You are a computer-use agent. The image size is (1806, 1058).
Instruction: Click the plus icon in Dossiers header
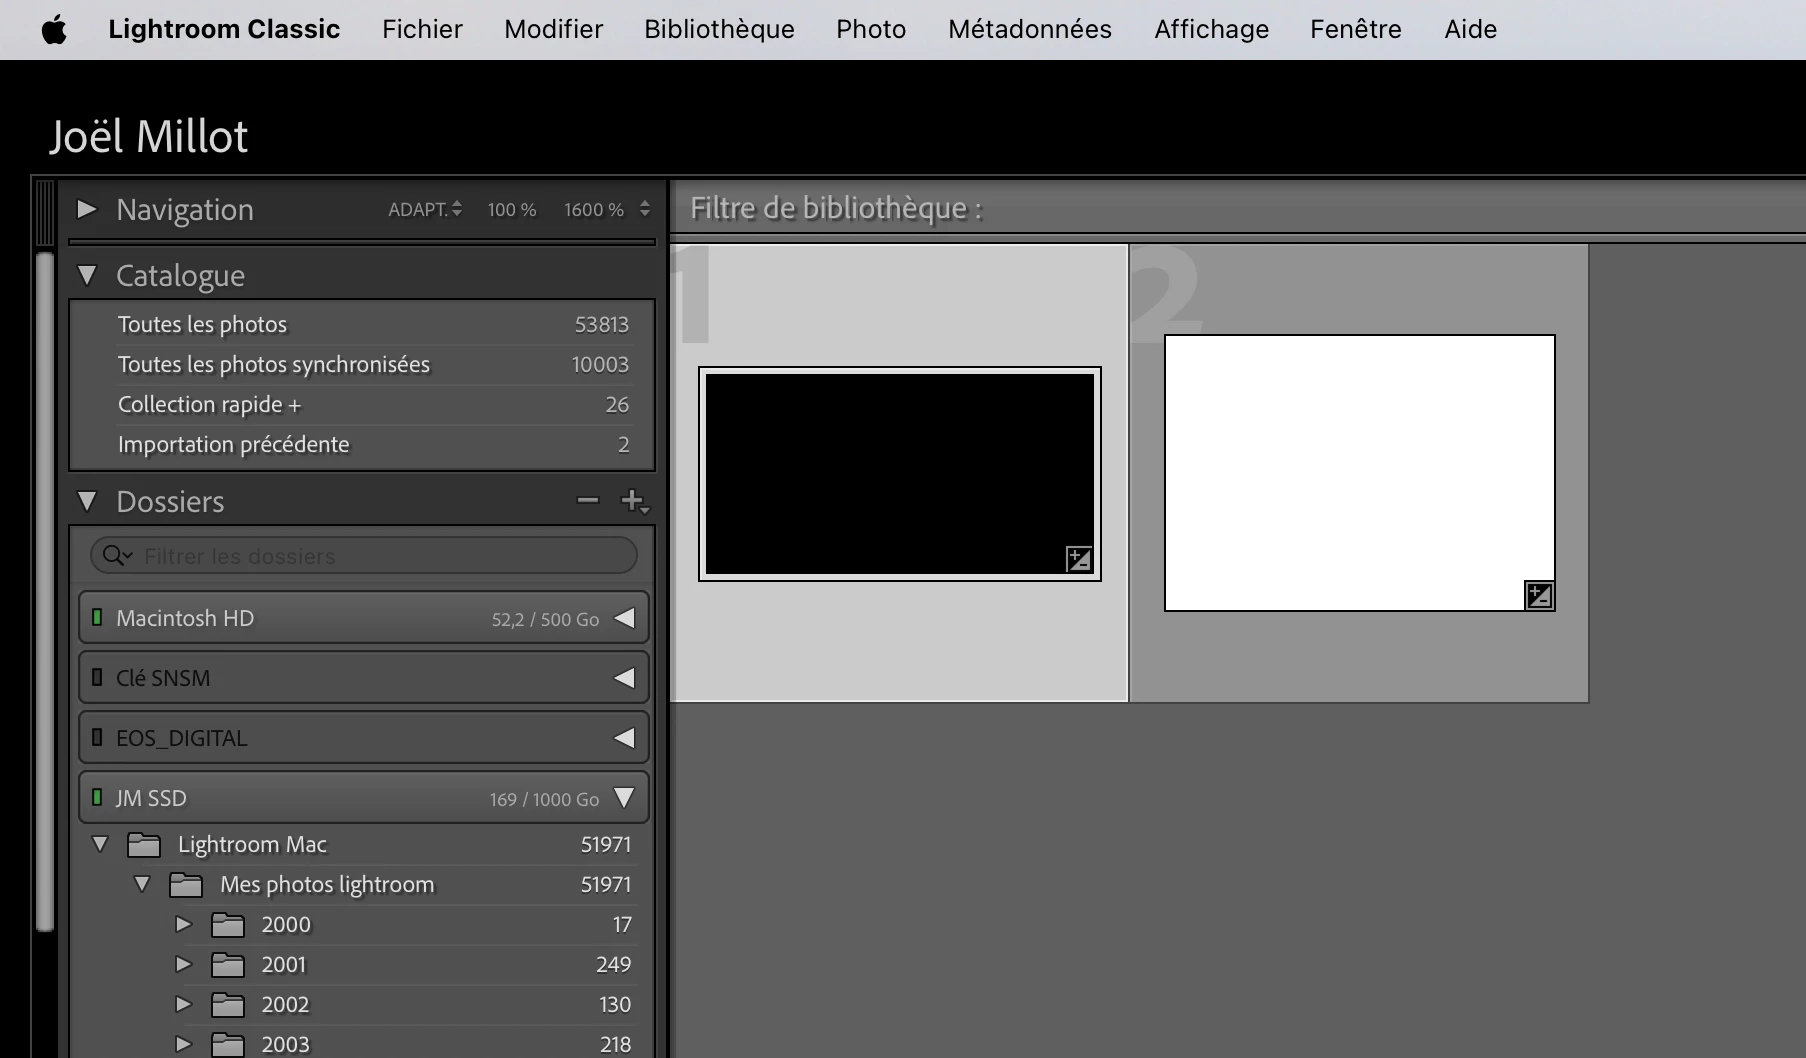(x=635, y=501)
